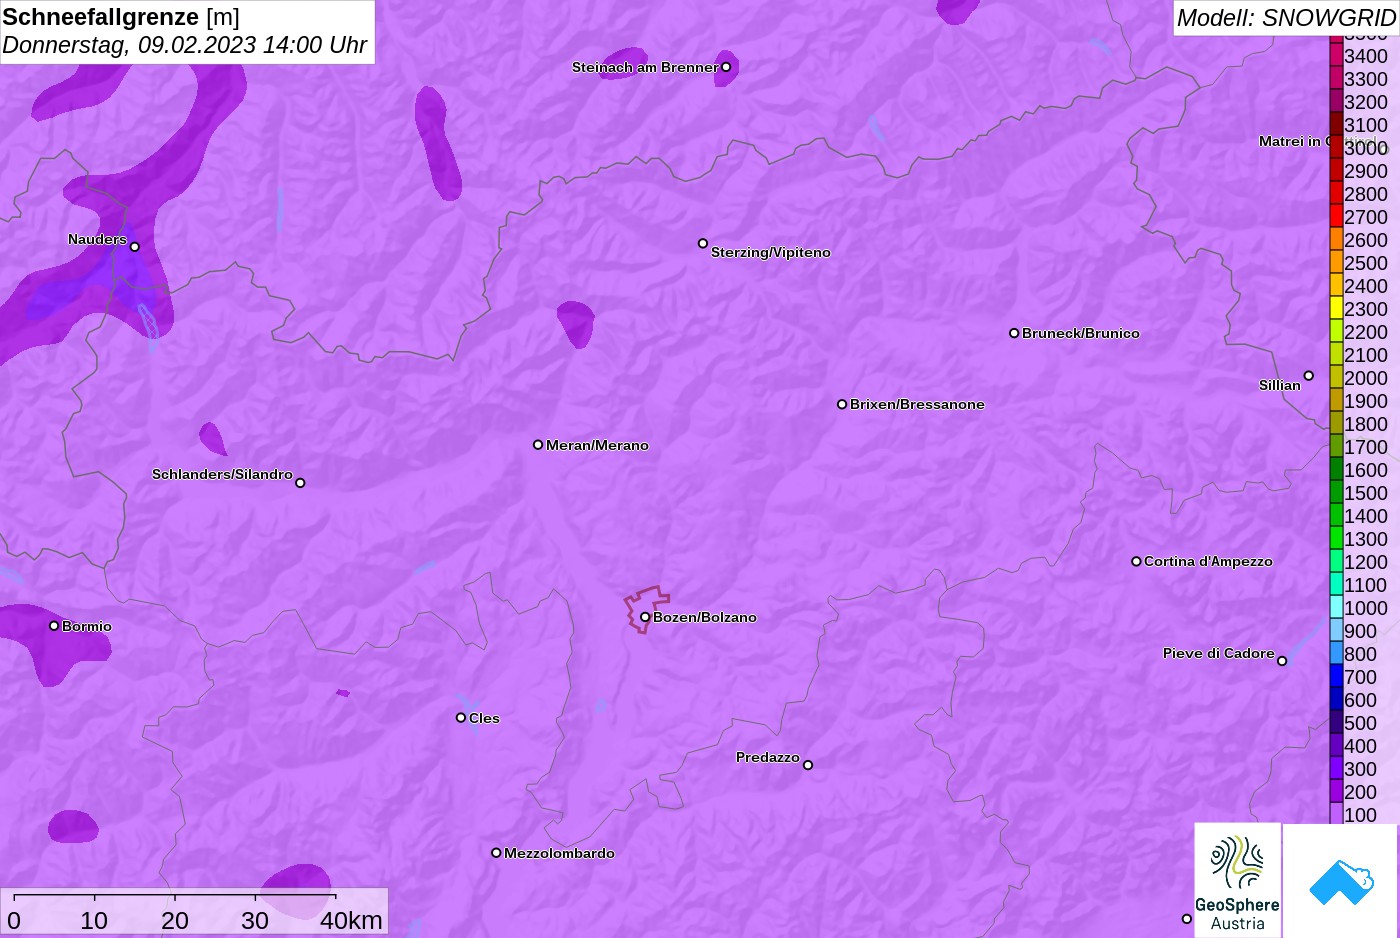Click the 'Modell: SNOWGRID' label
Image resolution: width=1400 pixels, height=938 pixels.
point(1286,18)
